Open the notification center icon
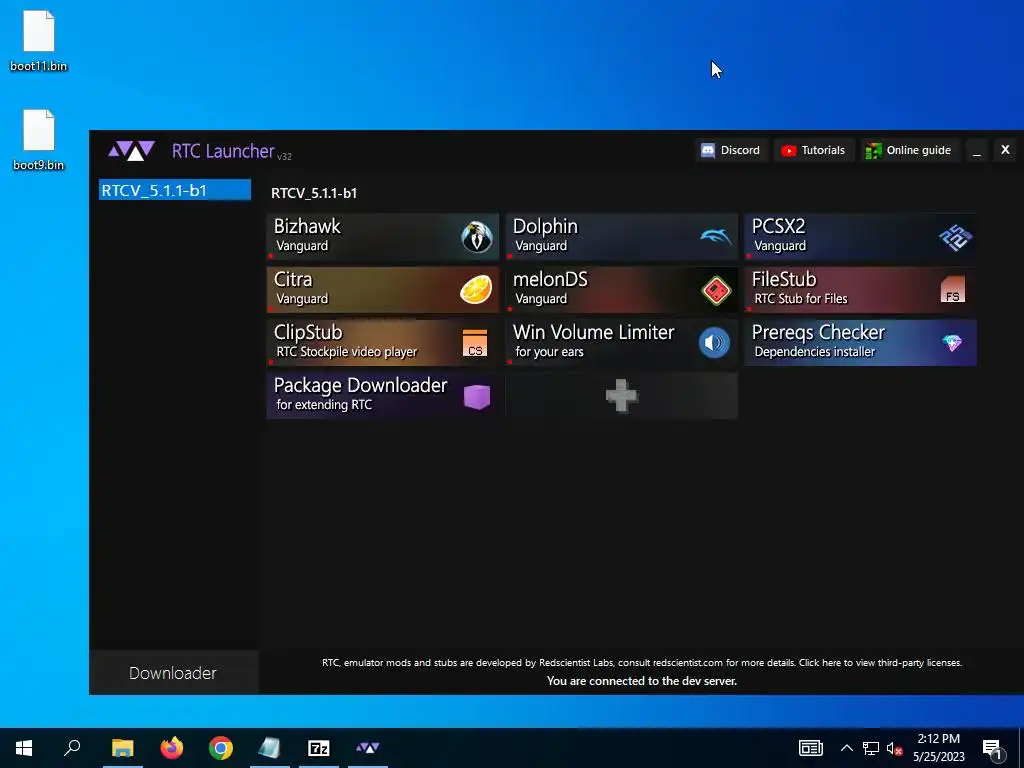This screenshot has height=768, width=1024. click(x=993, y=749)
